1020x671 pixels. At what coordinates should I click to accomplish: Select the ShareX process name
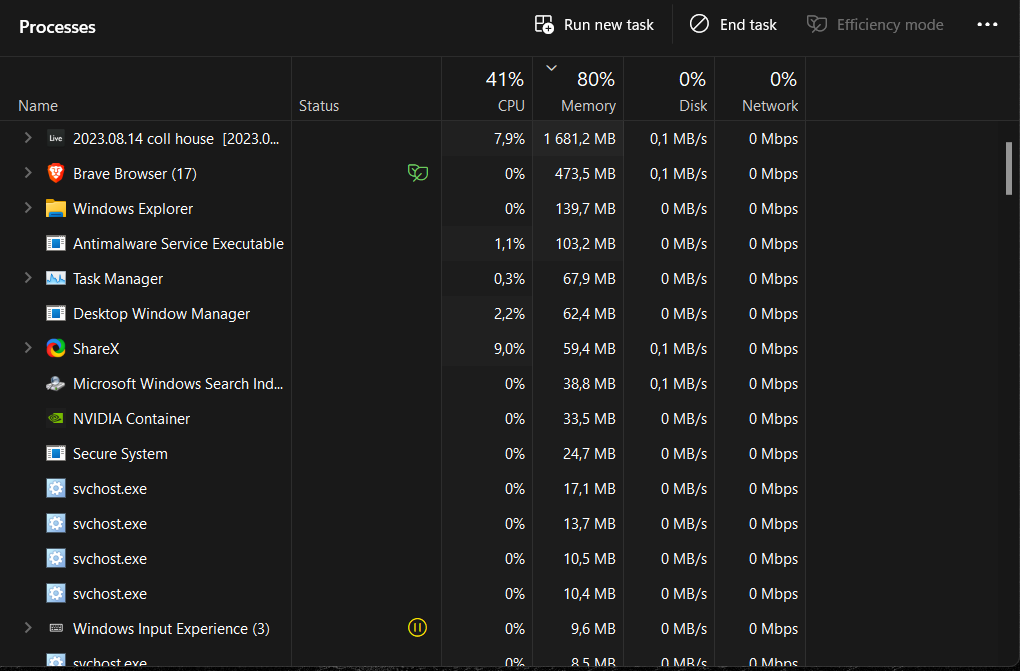click(x=96, y=349)
